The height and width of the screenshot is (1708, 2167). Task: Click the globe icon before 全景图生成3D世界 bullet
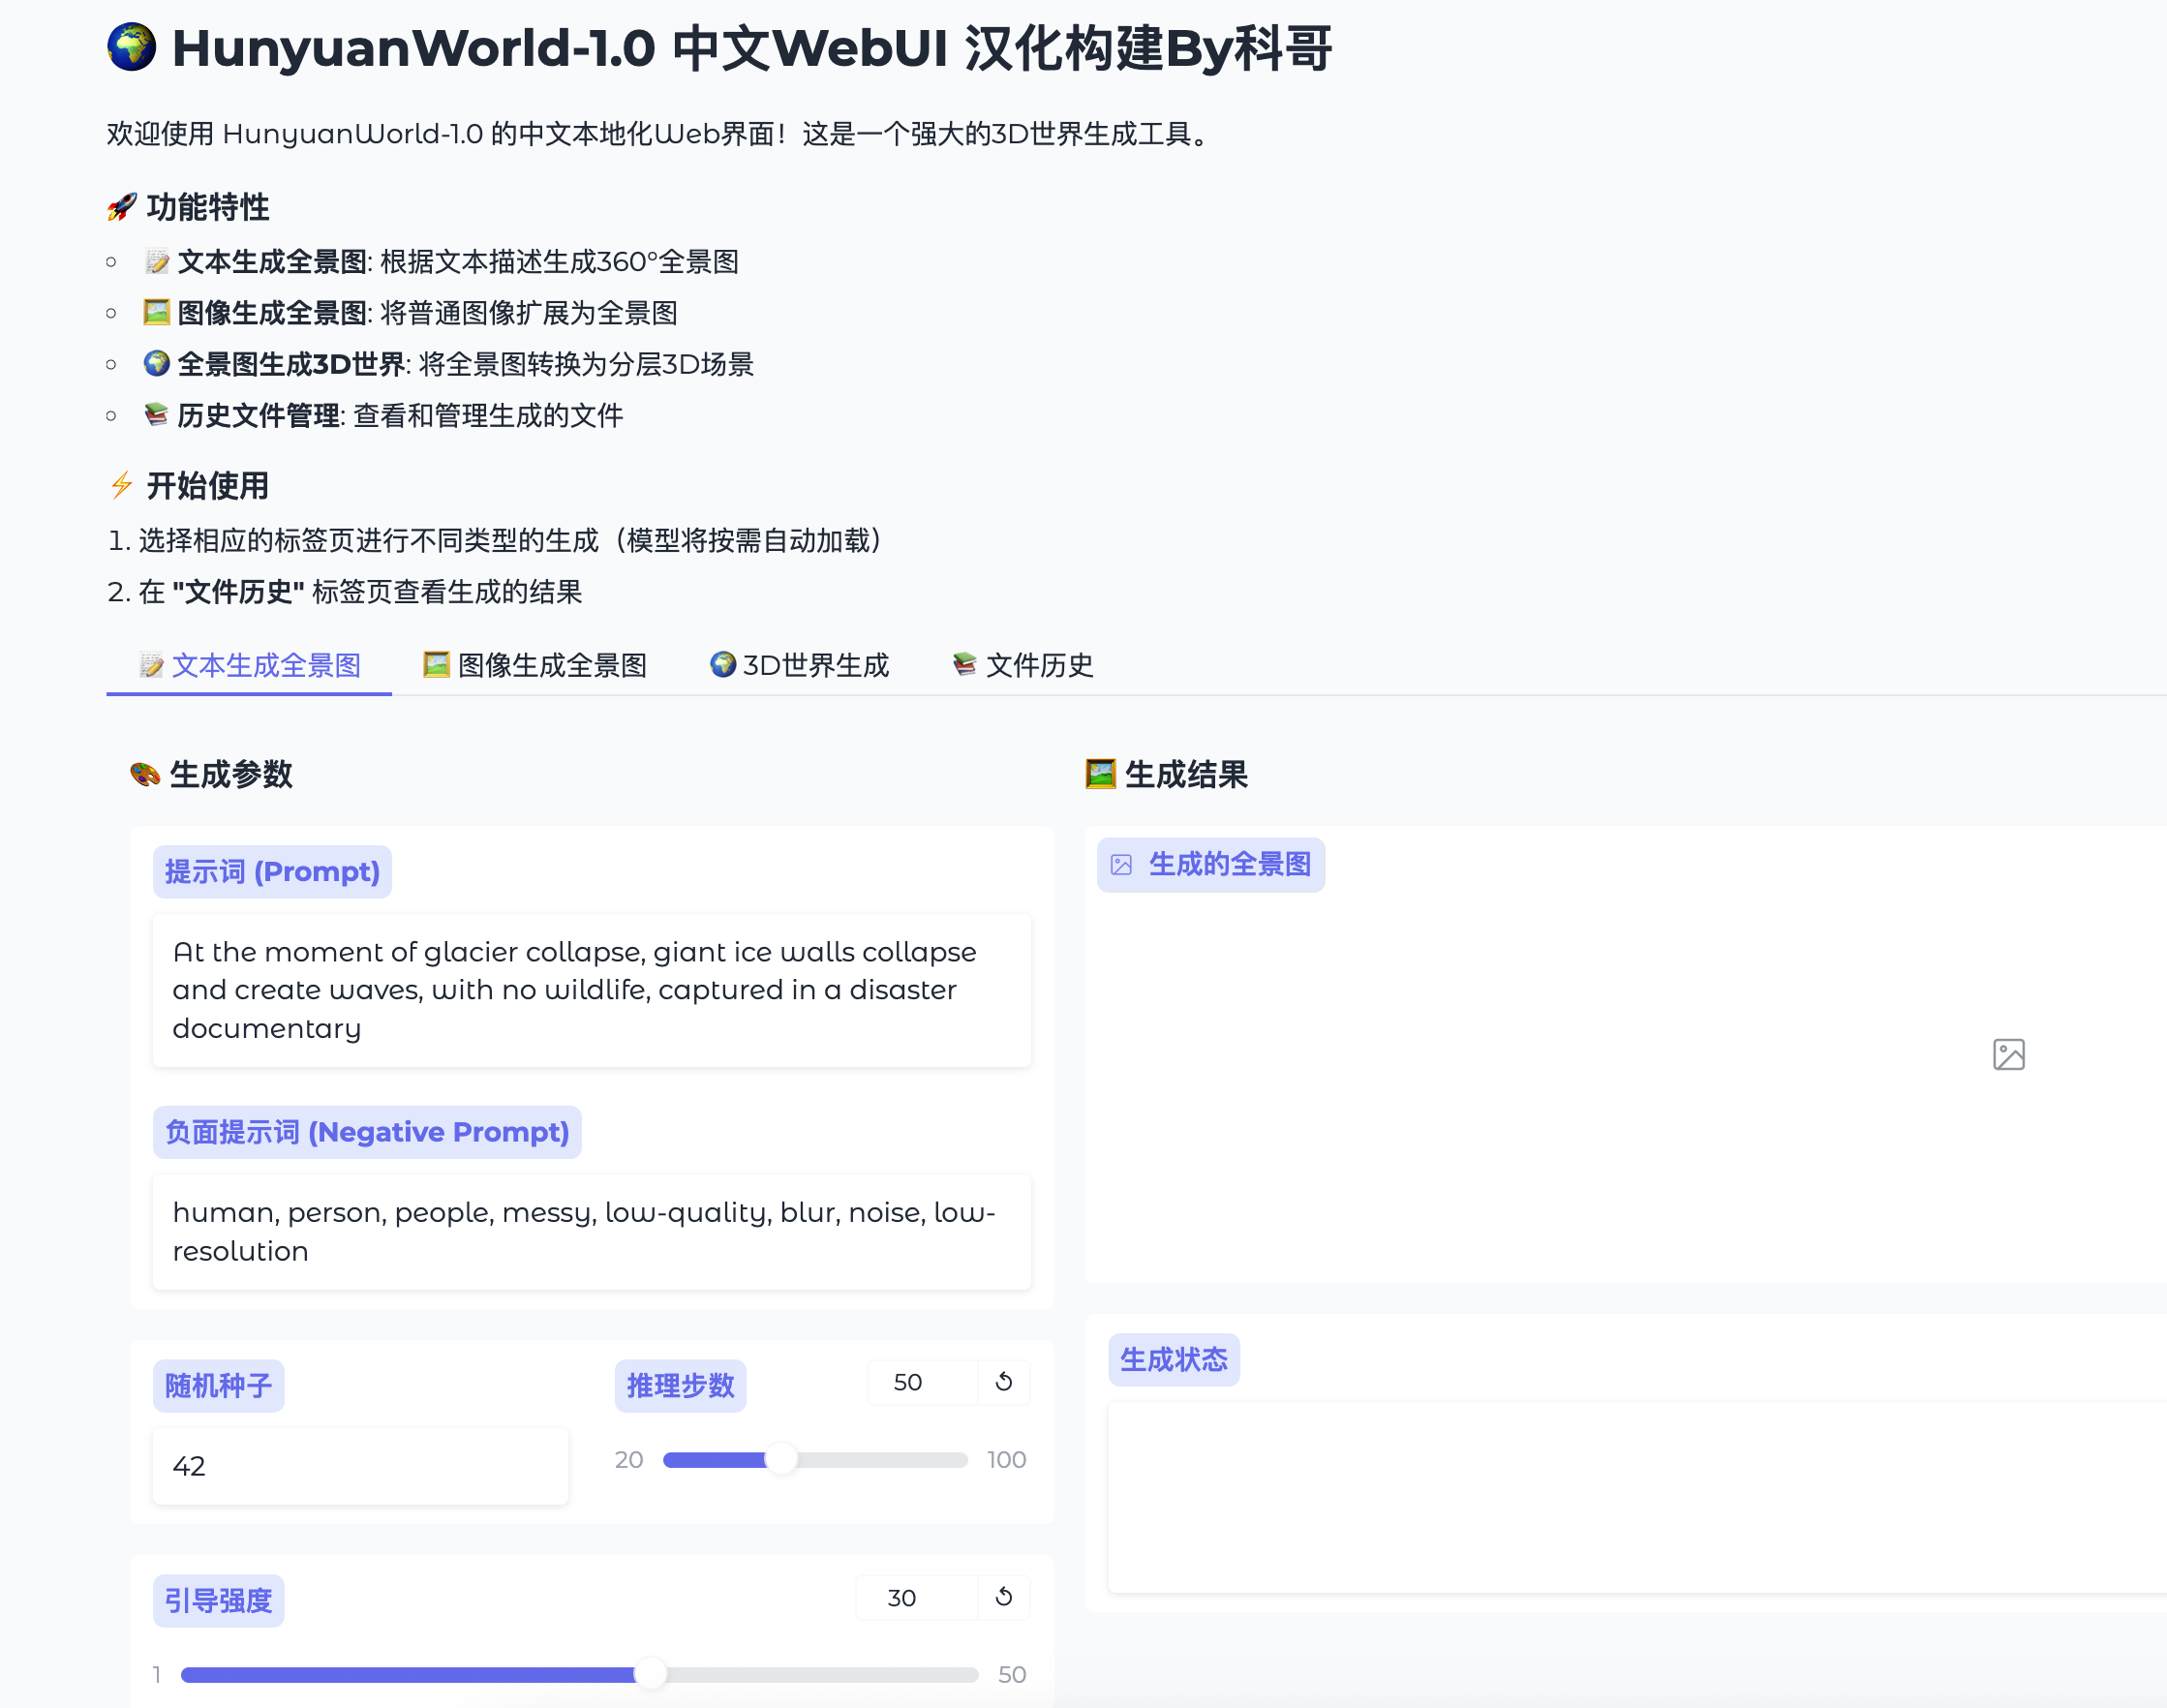pyautogui.click(x=156, y=364)
